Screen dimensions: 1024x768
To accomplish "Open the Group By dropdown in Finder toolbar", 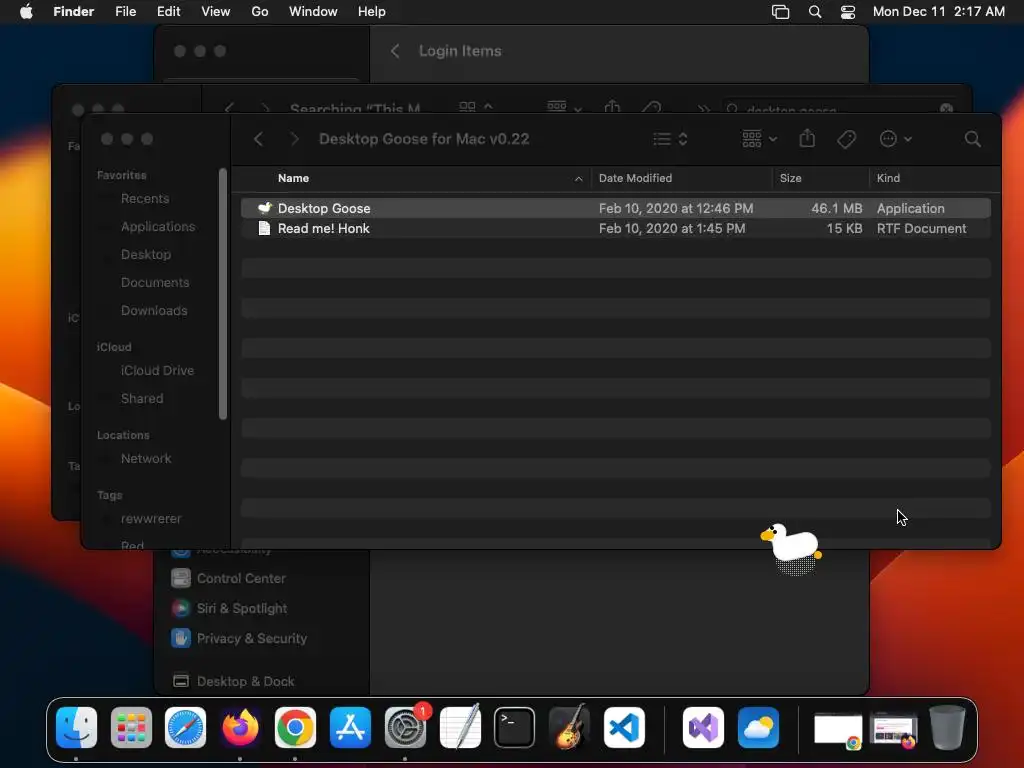I will point(760,139).
